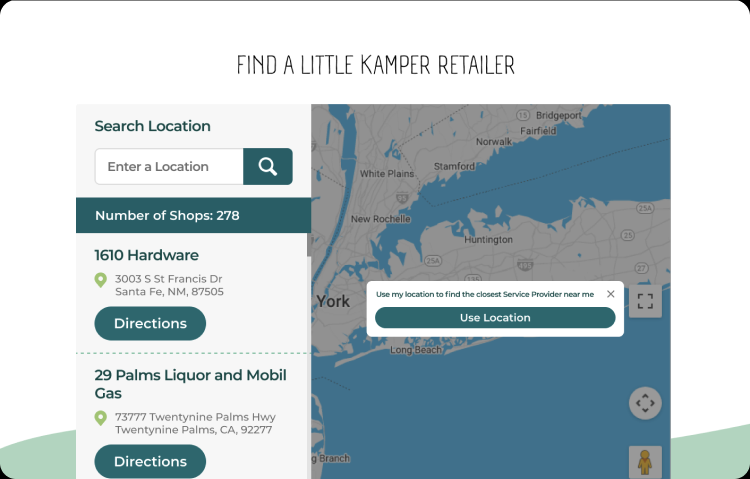Click pin icon beside Santa Fe address
Image resolution: width=750 pixels, height=479 pixels.
tap(100, 280)
